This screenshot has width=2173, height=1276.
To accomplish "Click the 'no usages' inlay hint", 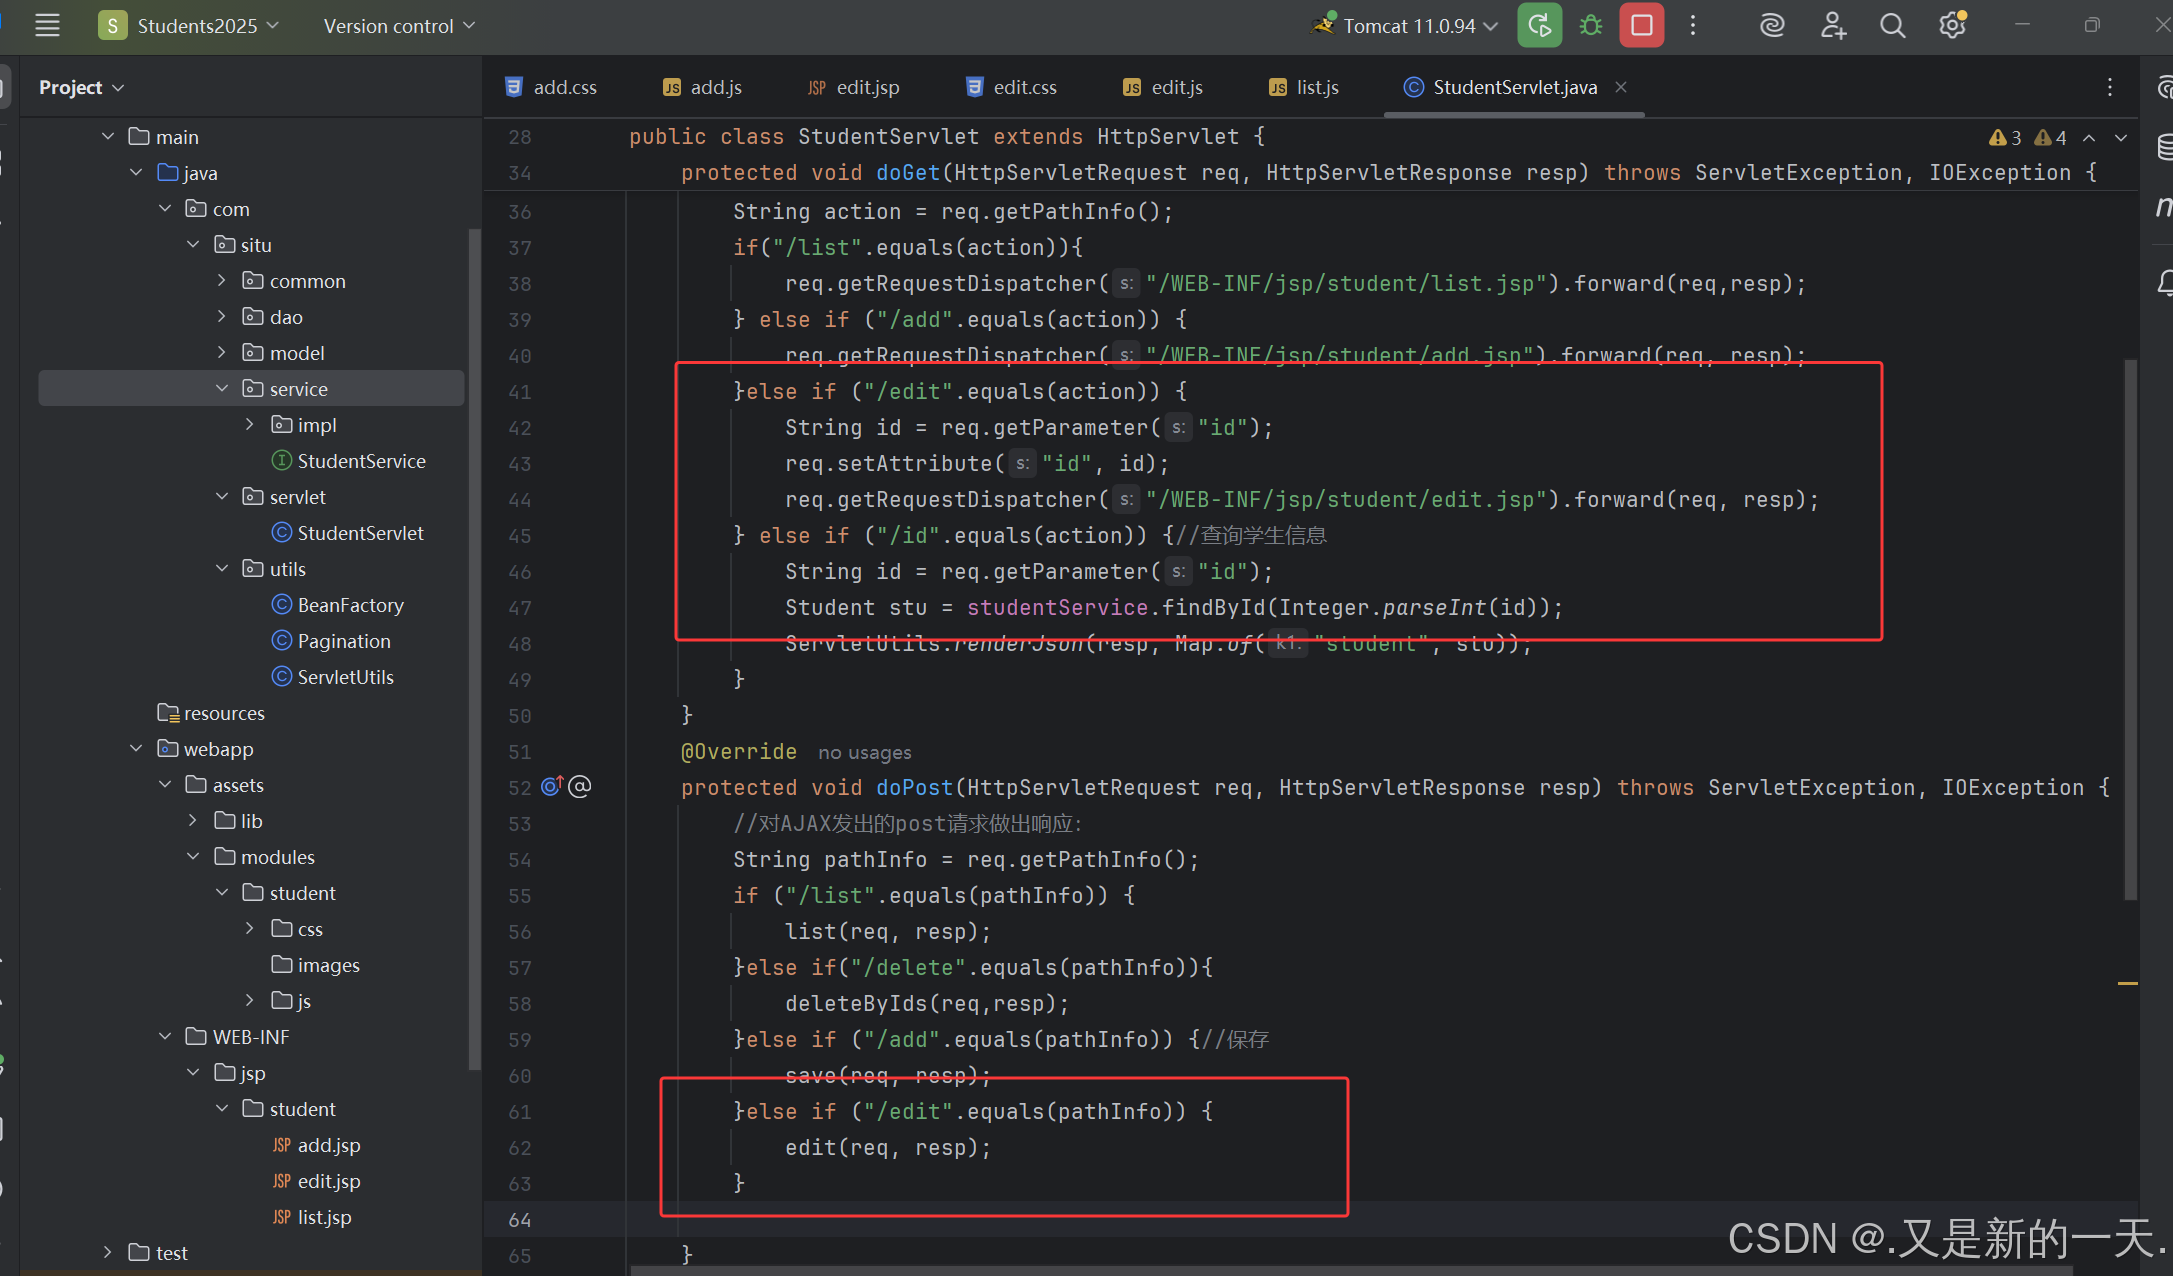I will [865, 752].
